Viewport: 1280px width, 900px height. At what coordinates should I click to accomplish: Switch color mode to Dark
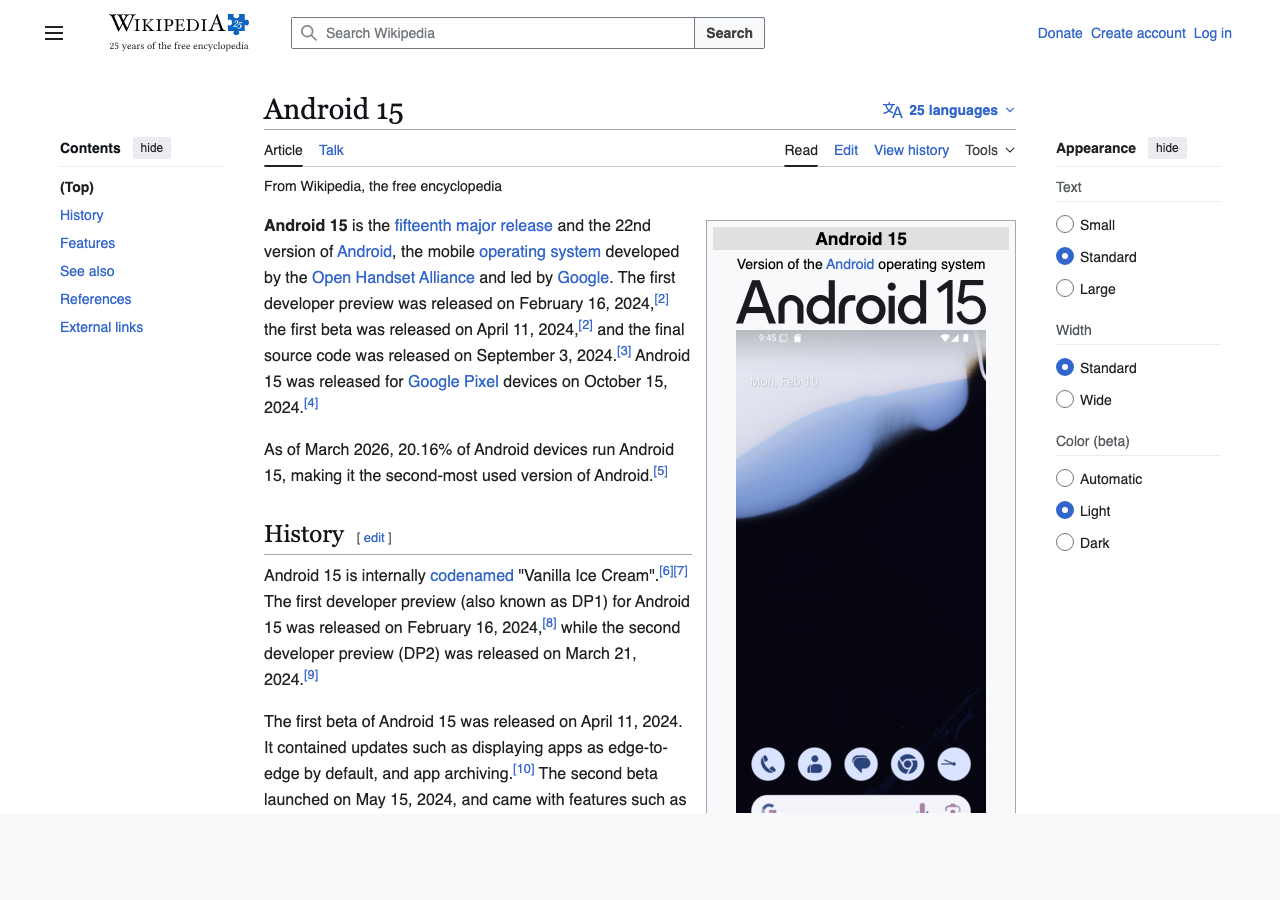coord(1063,542)
